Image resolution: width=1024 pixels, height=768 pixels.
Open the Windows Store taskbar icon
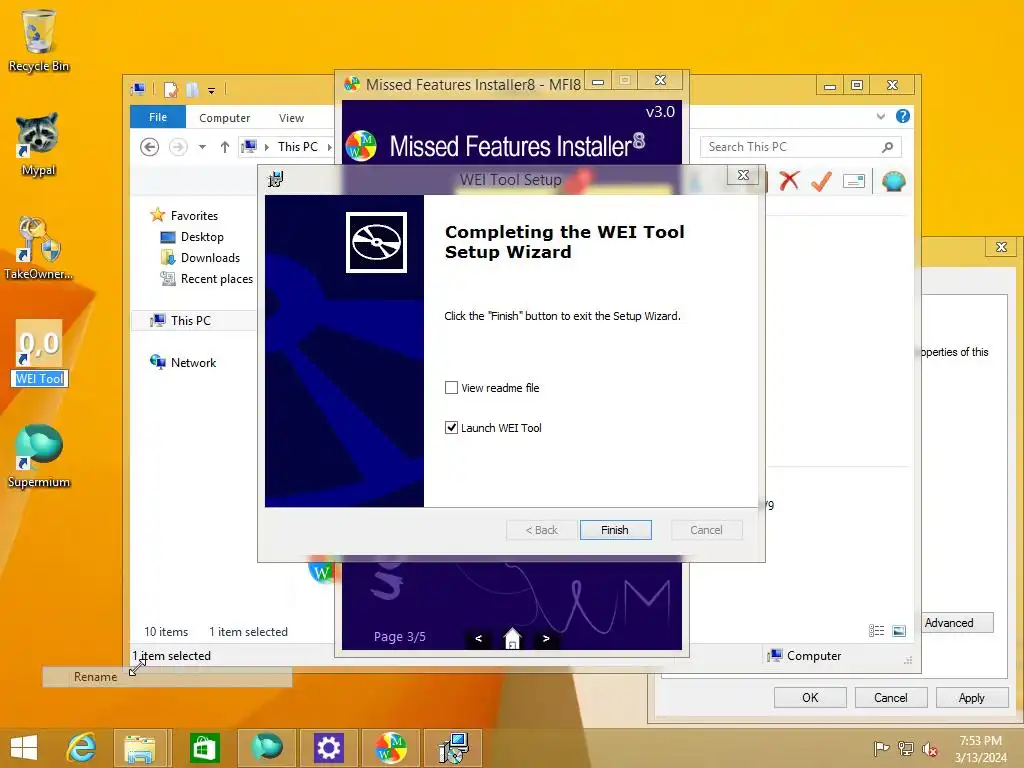tap(204, 748)
